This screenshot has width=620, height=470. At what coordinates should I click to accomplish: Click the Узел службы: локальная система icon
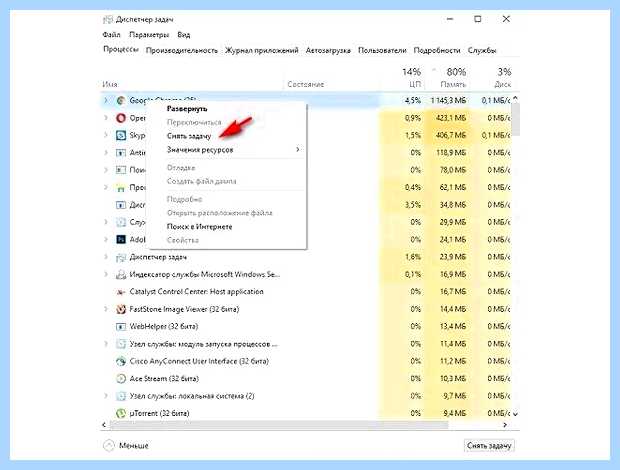(121, 396)
